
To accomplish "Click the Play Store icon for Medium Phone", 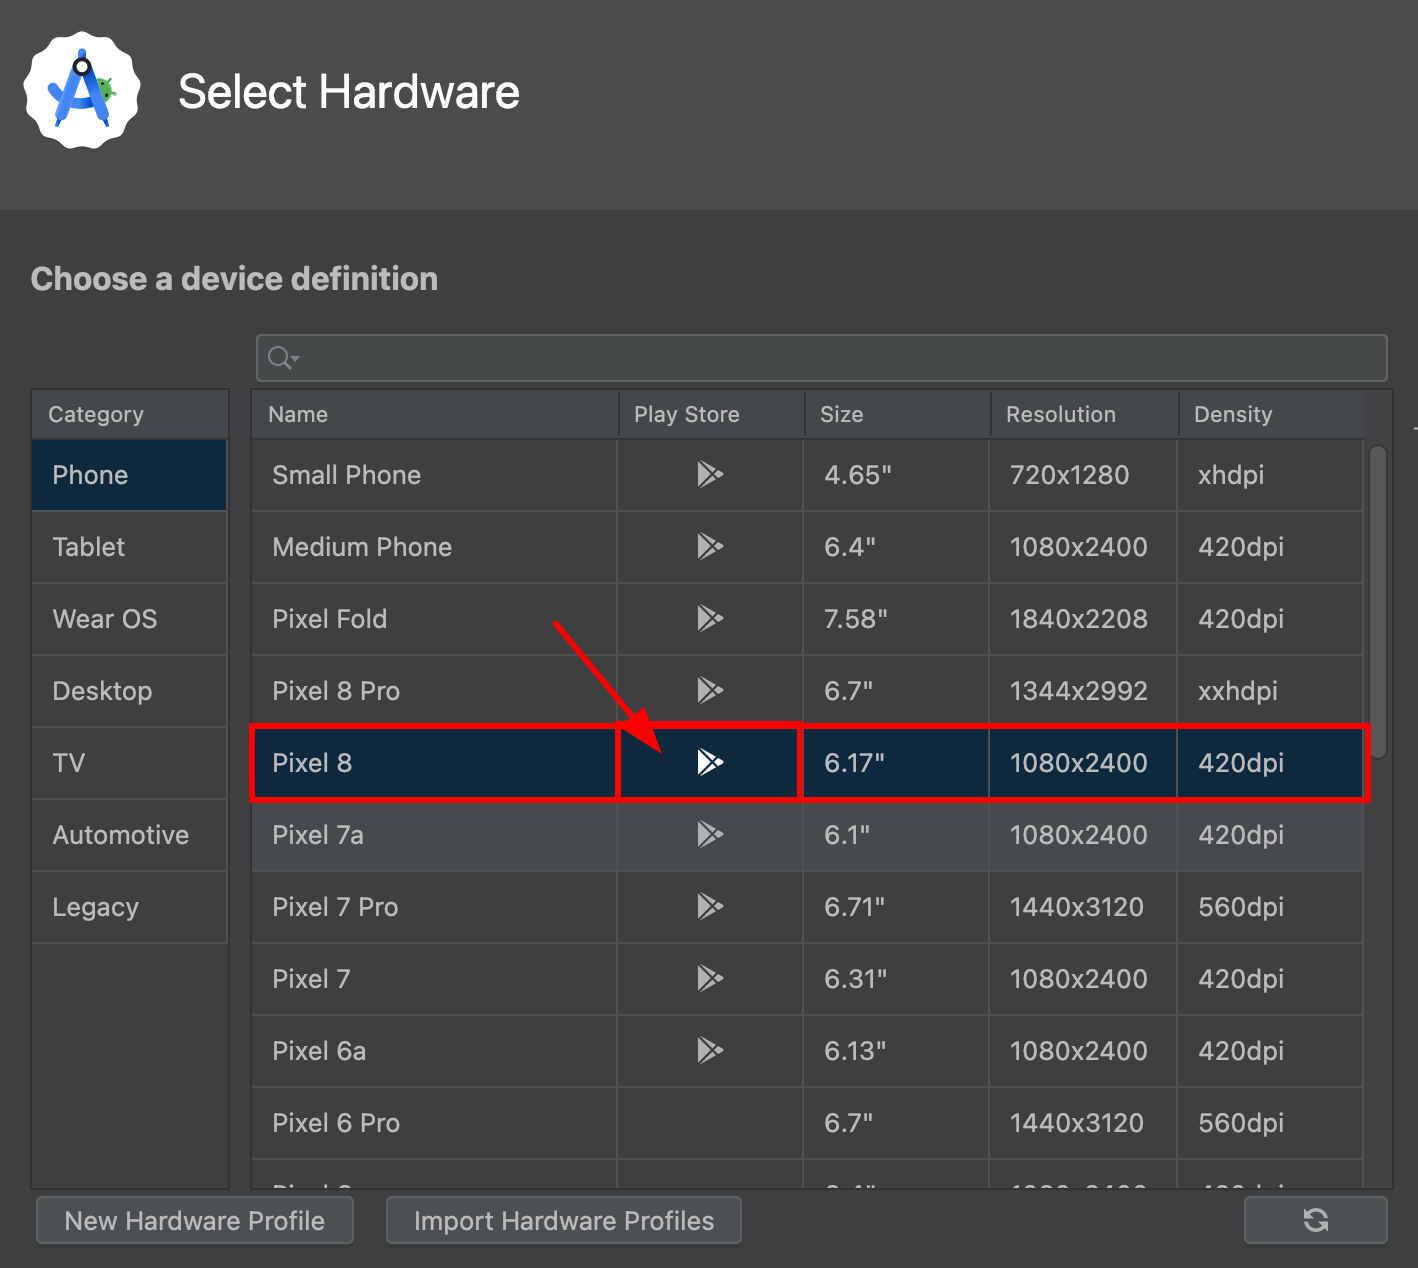I will (x=710, y=547).
